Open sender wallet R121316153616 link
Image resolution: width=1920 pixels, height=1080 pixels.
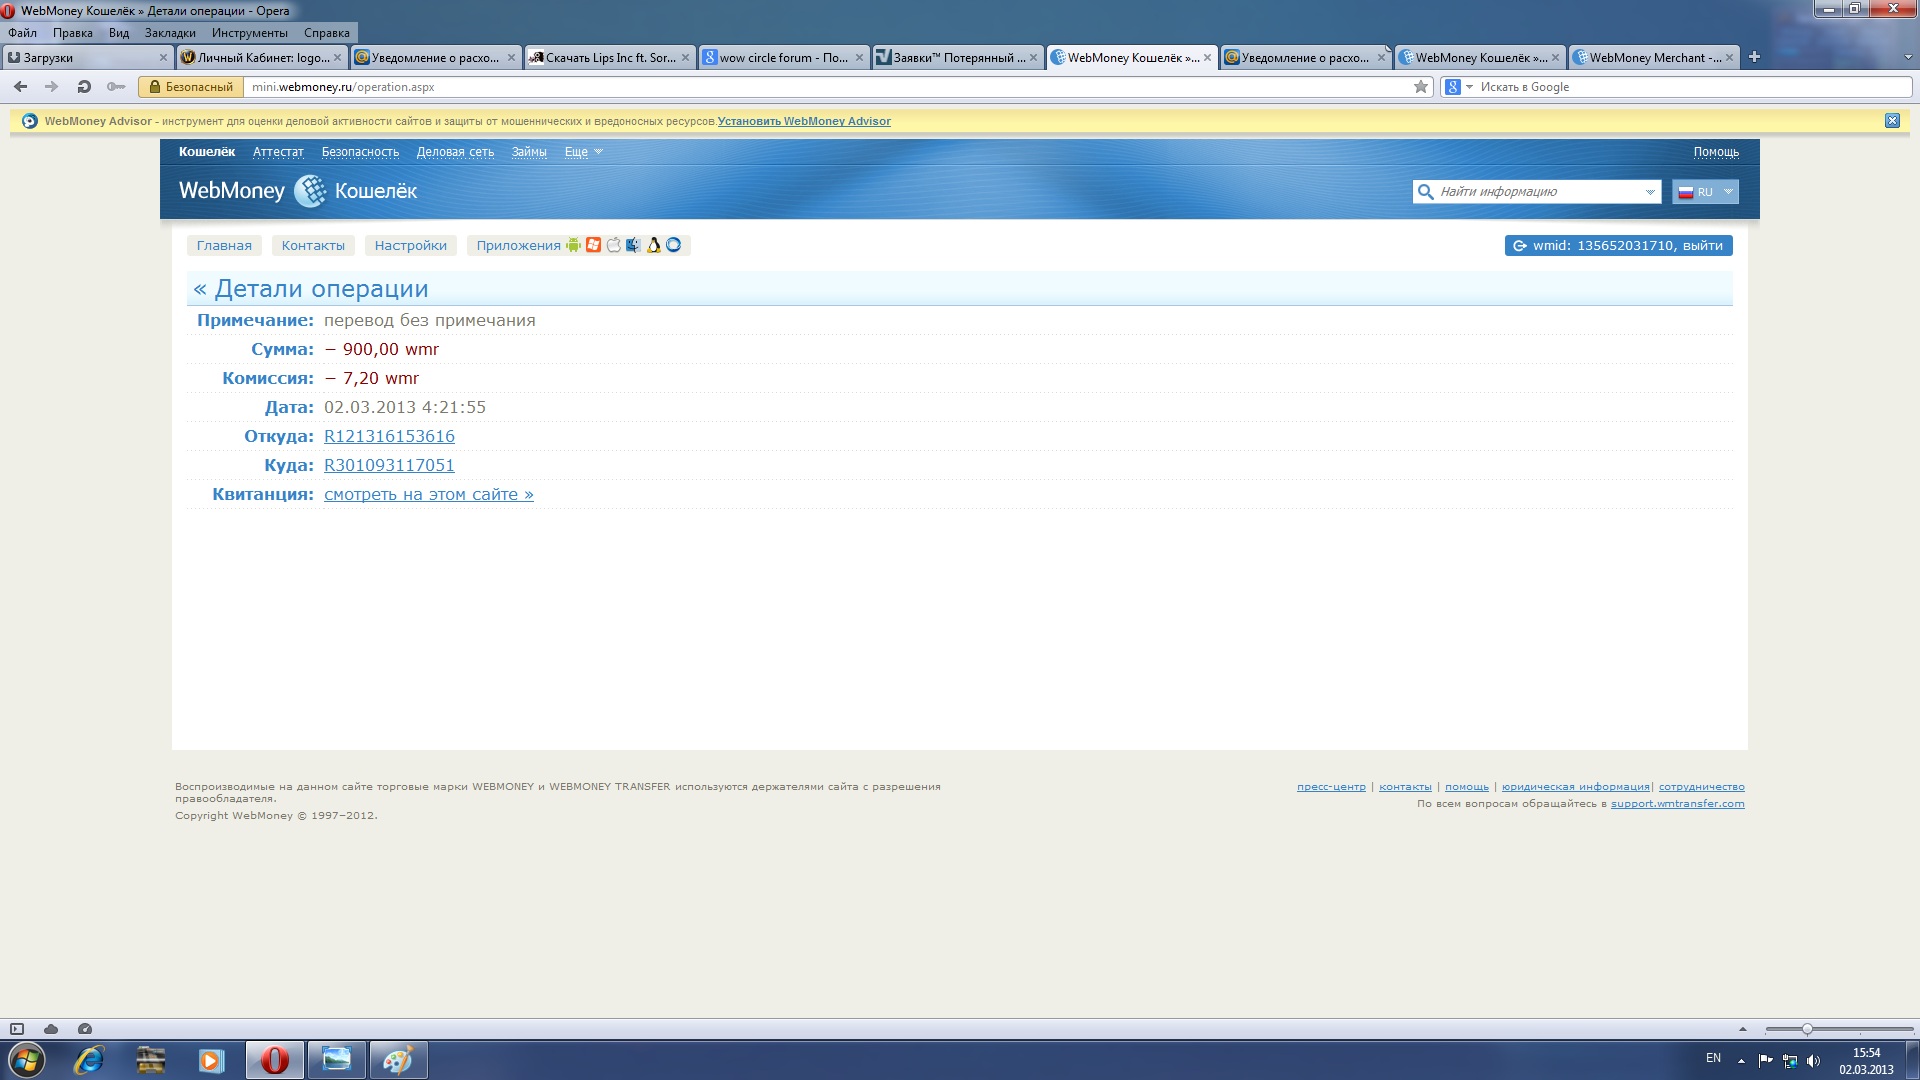click(389, 436)
